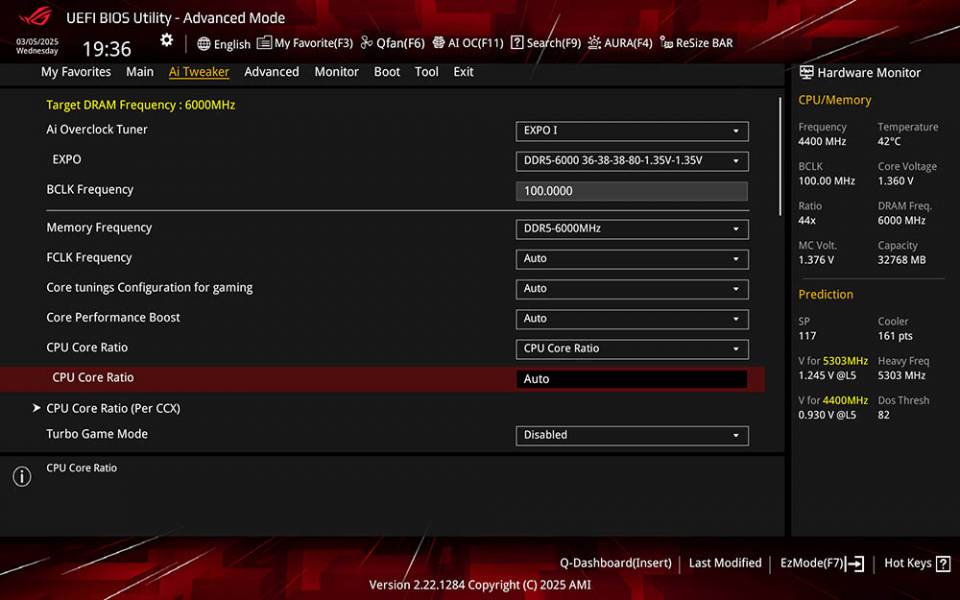Open EXPO profile dropdown
Screen dimensions: 960x600
632,161
